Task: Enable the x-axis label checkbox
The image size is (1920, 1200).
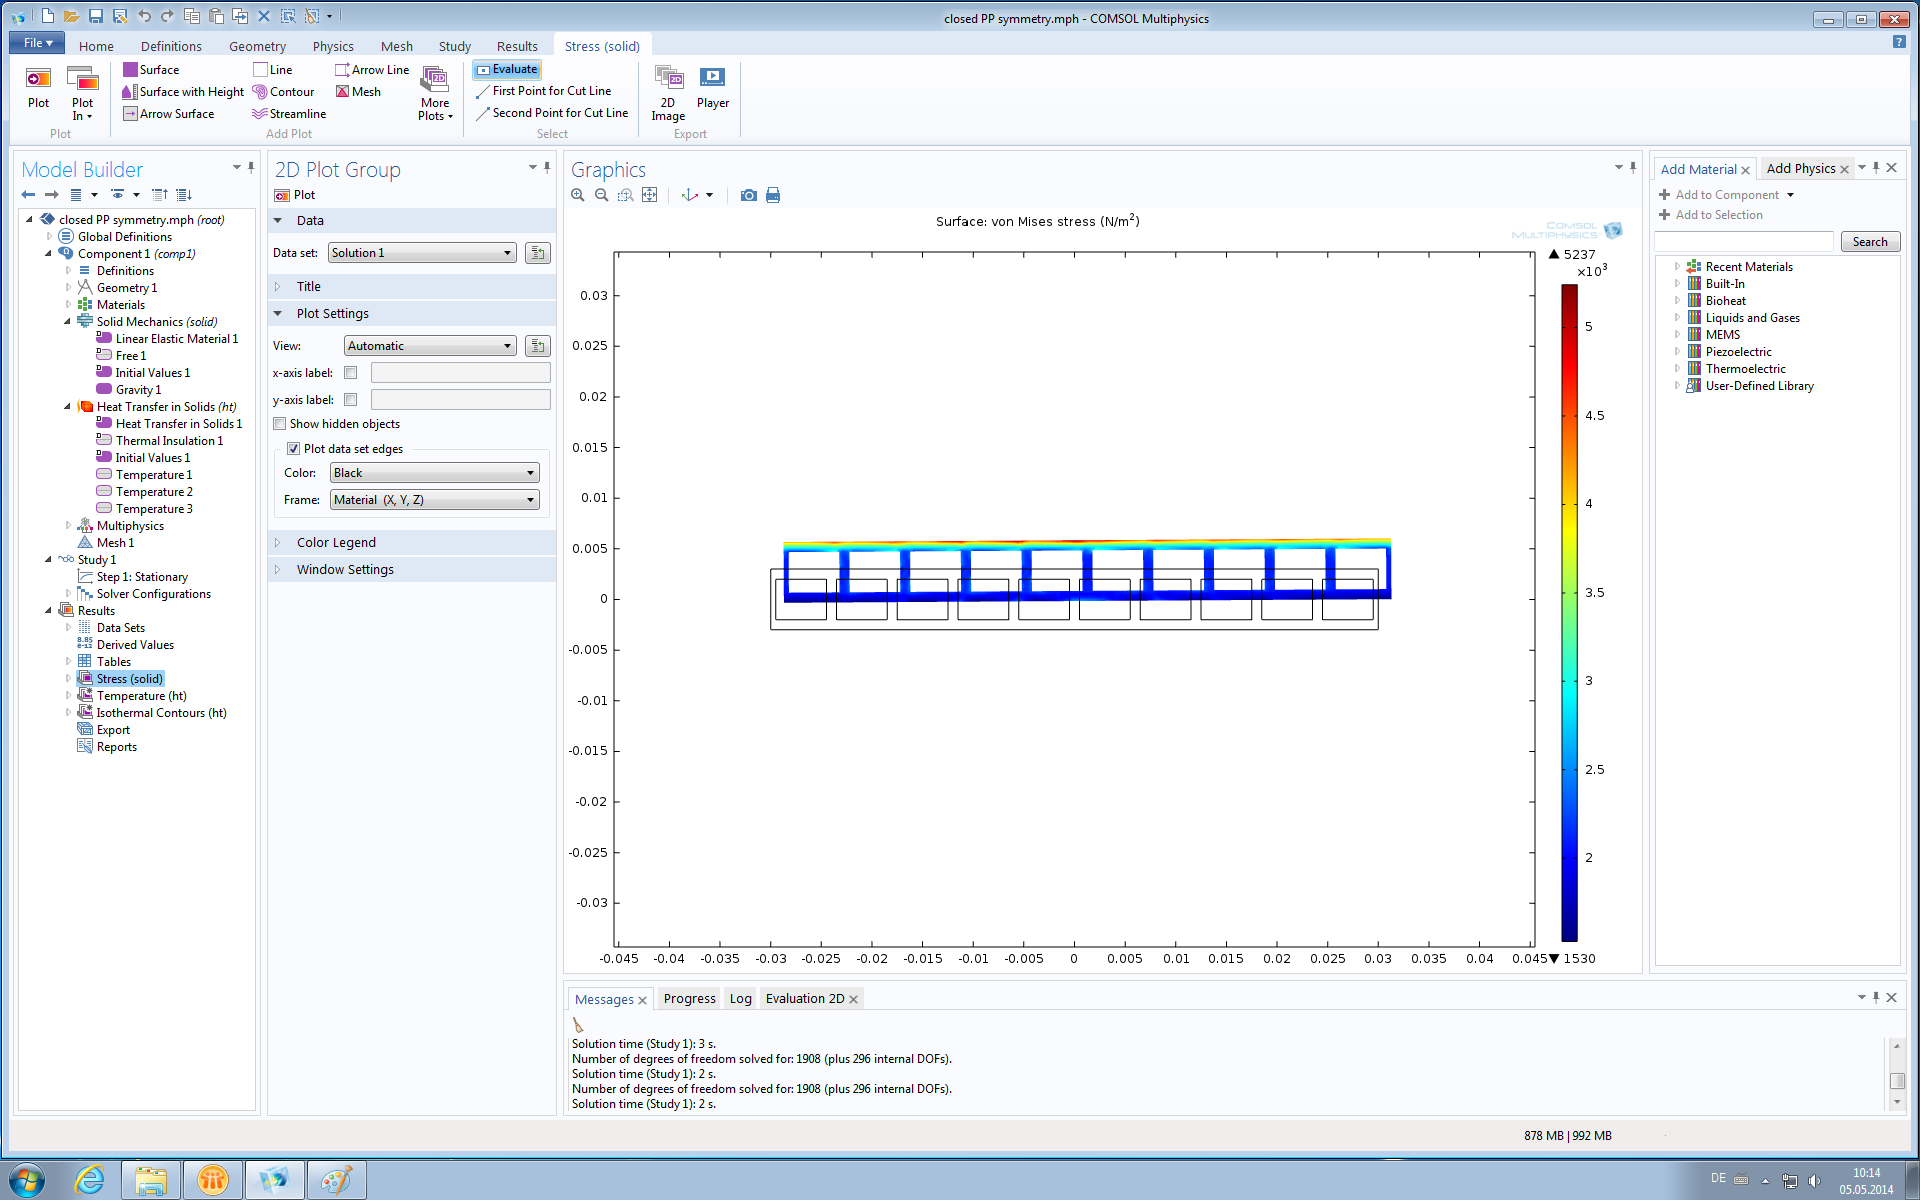Action: click(351, 373)
